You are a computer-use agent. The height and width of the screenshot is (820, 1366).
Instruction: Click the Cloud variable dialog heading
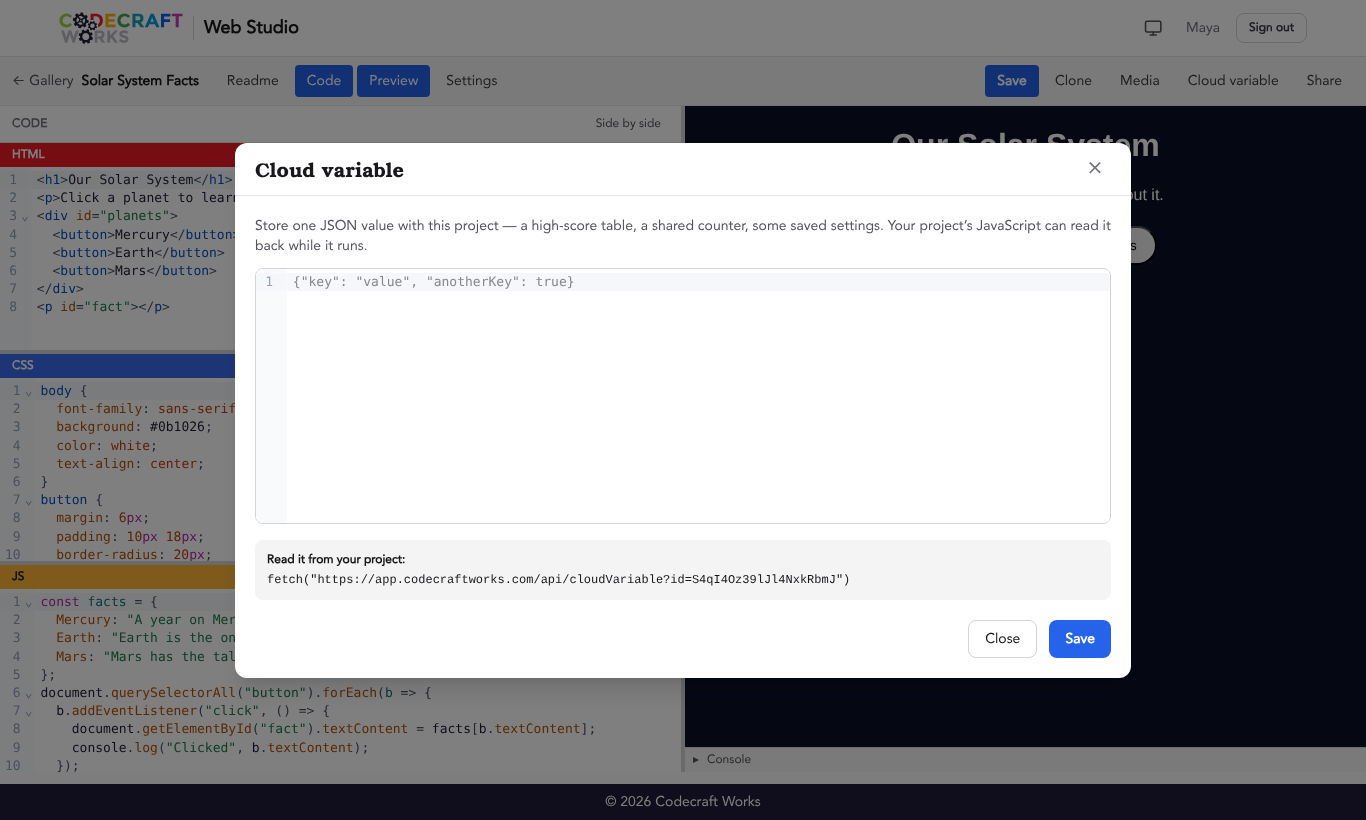[329, 170]
